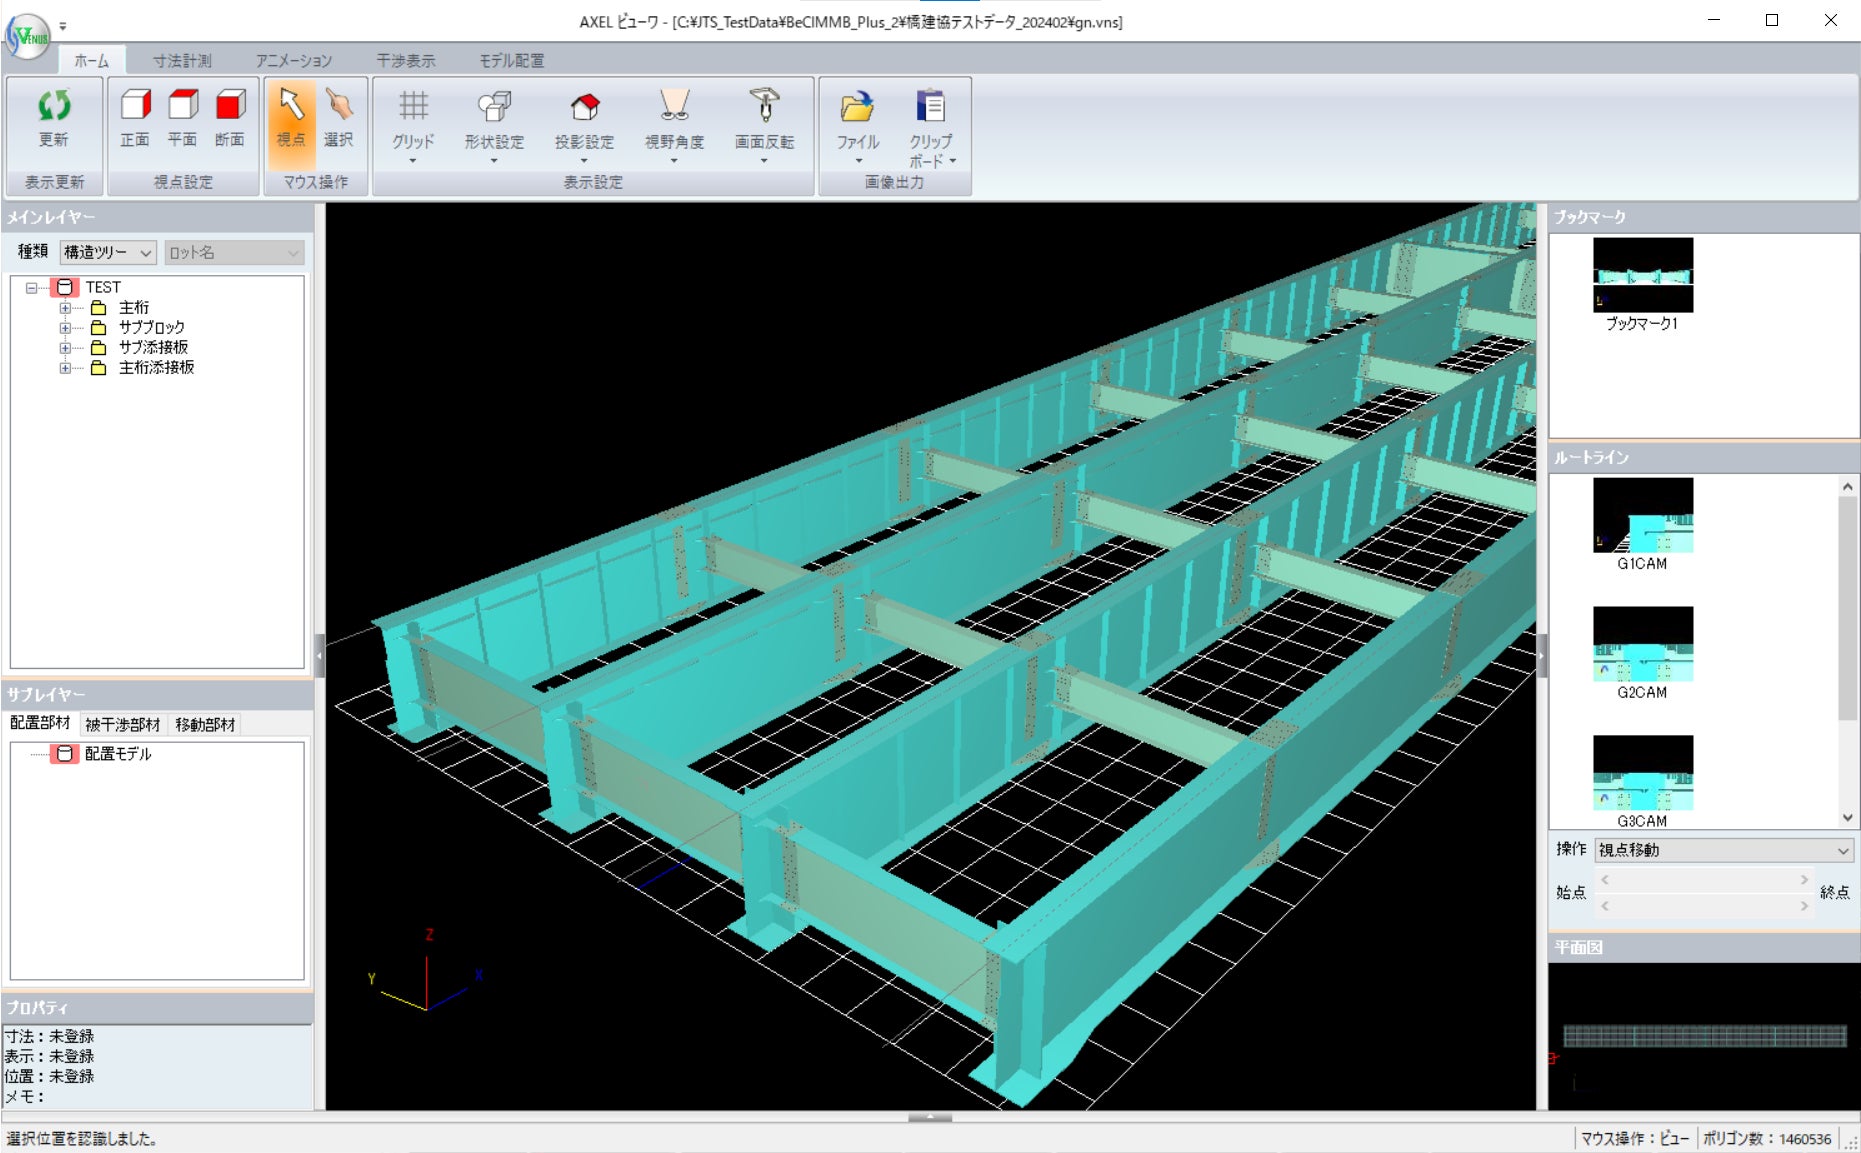Collapse the TEST root node
This screenshot has height=1153, width=1861.
tap(31, 288)
